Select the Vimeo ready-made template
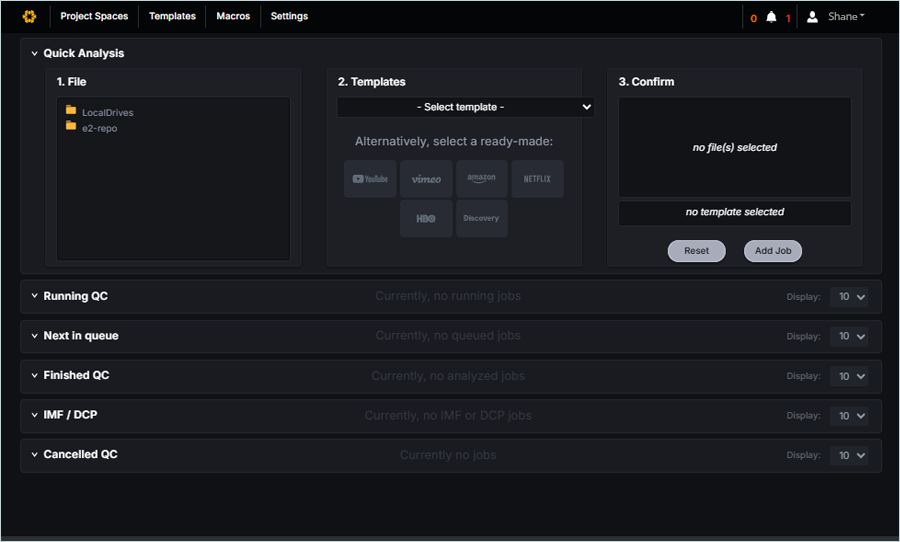Viewport: 900px width, 542px height. click(426, 179)
